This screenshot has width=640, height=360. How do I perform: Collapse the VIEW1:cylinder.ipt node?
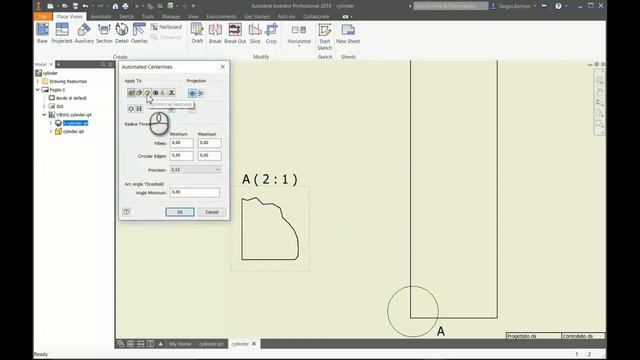point(44,115)
